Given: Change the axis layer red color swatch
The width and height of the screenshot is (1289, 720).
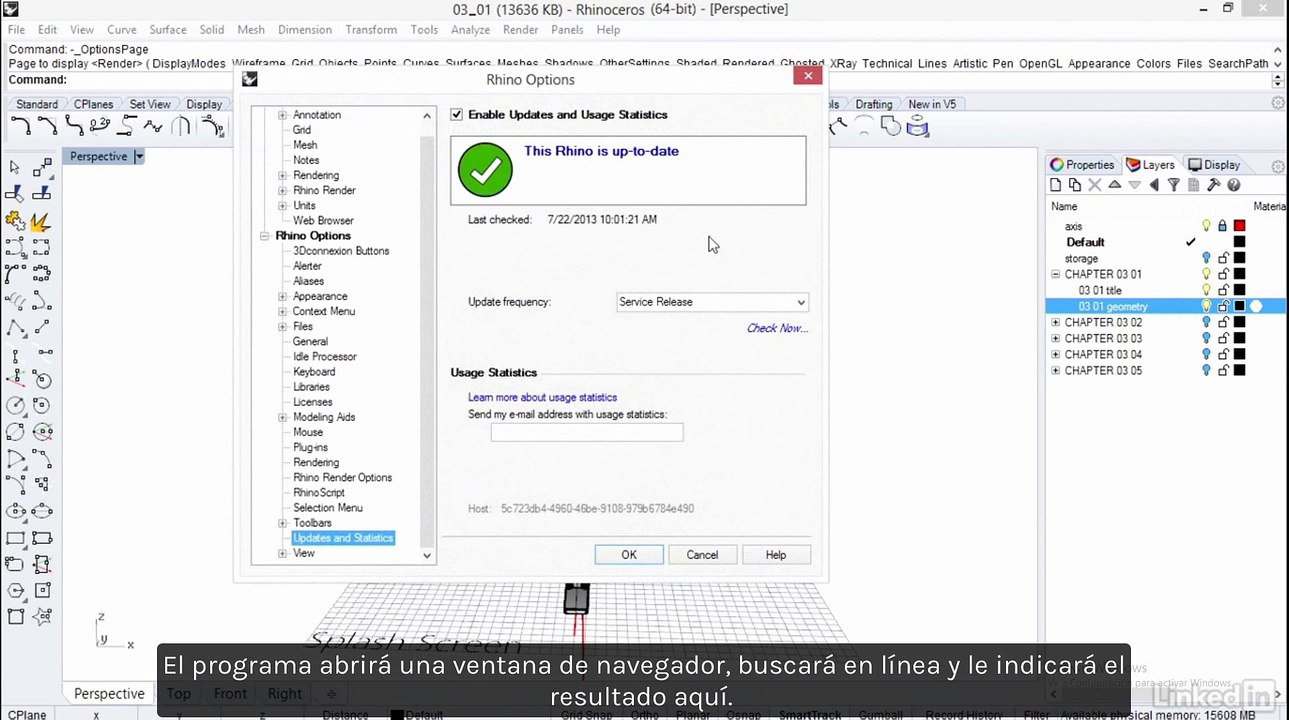Looking at the screenshot, I should pos(1240,226).
